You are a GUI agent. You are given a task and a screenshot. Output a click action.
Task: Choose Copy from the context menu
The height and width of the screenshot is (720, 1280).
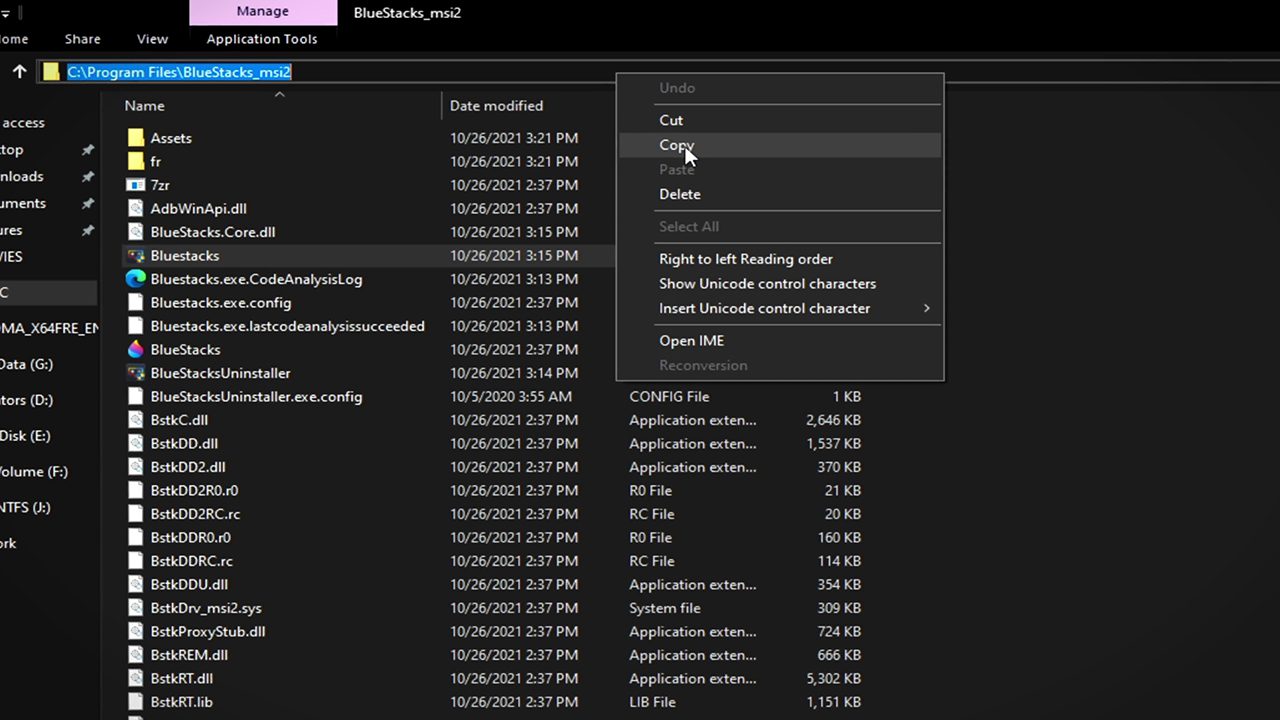pyautogui.click(x=676, y=145)
